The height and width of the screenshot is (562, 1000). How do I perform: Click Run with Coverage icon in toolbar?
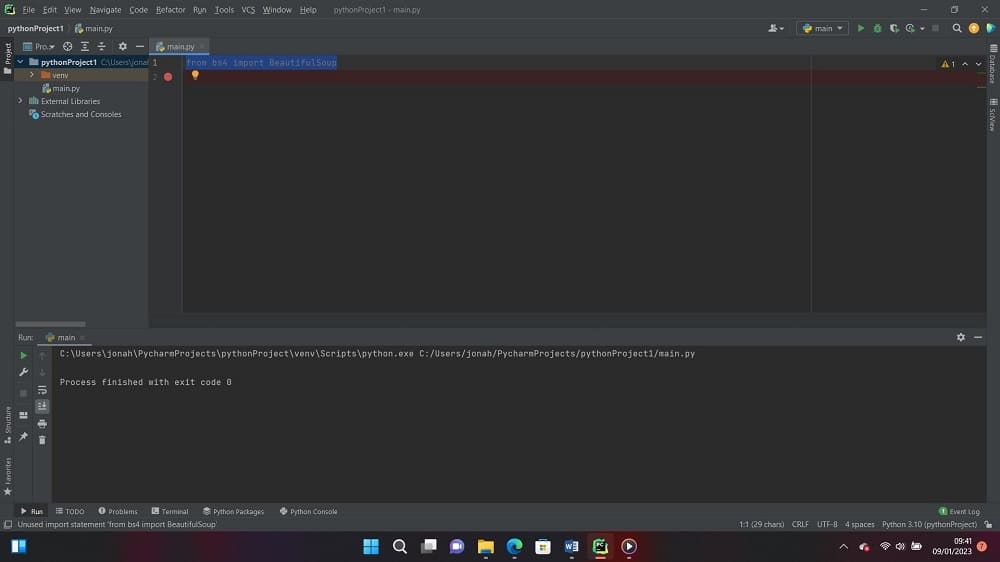893,28
